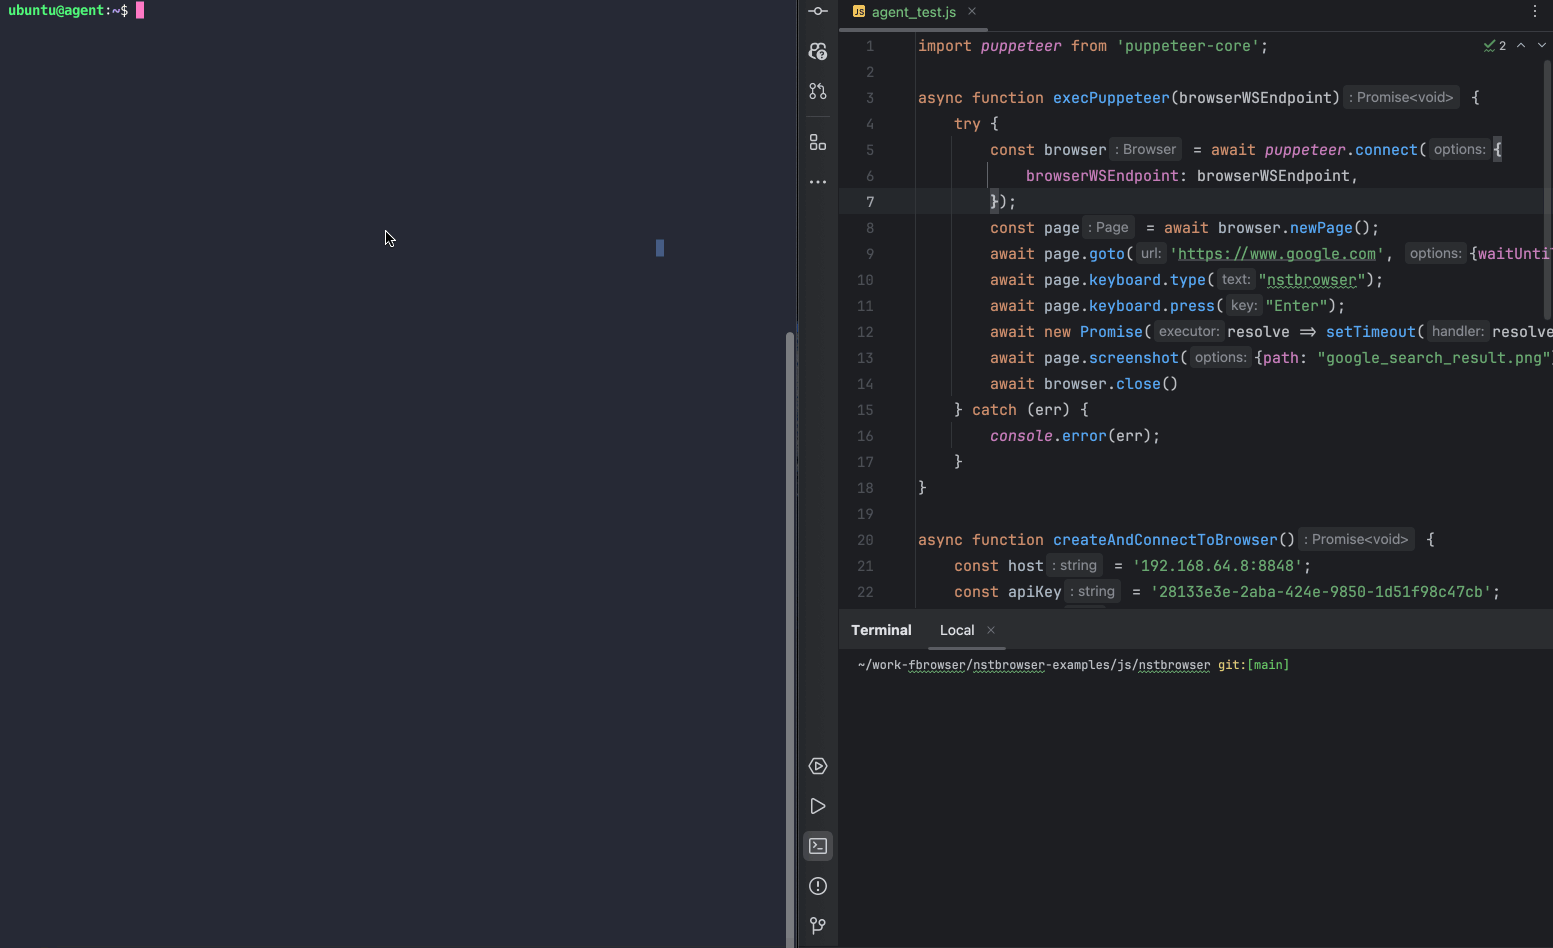Open the workspace tools panel
Viewport: 1553px width, 948px height.
[x=817, y=142]
